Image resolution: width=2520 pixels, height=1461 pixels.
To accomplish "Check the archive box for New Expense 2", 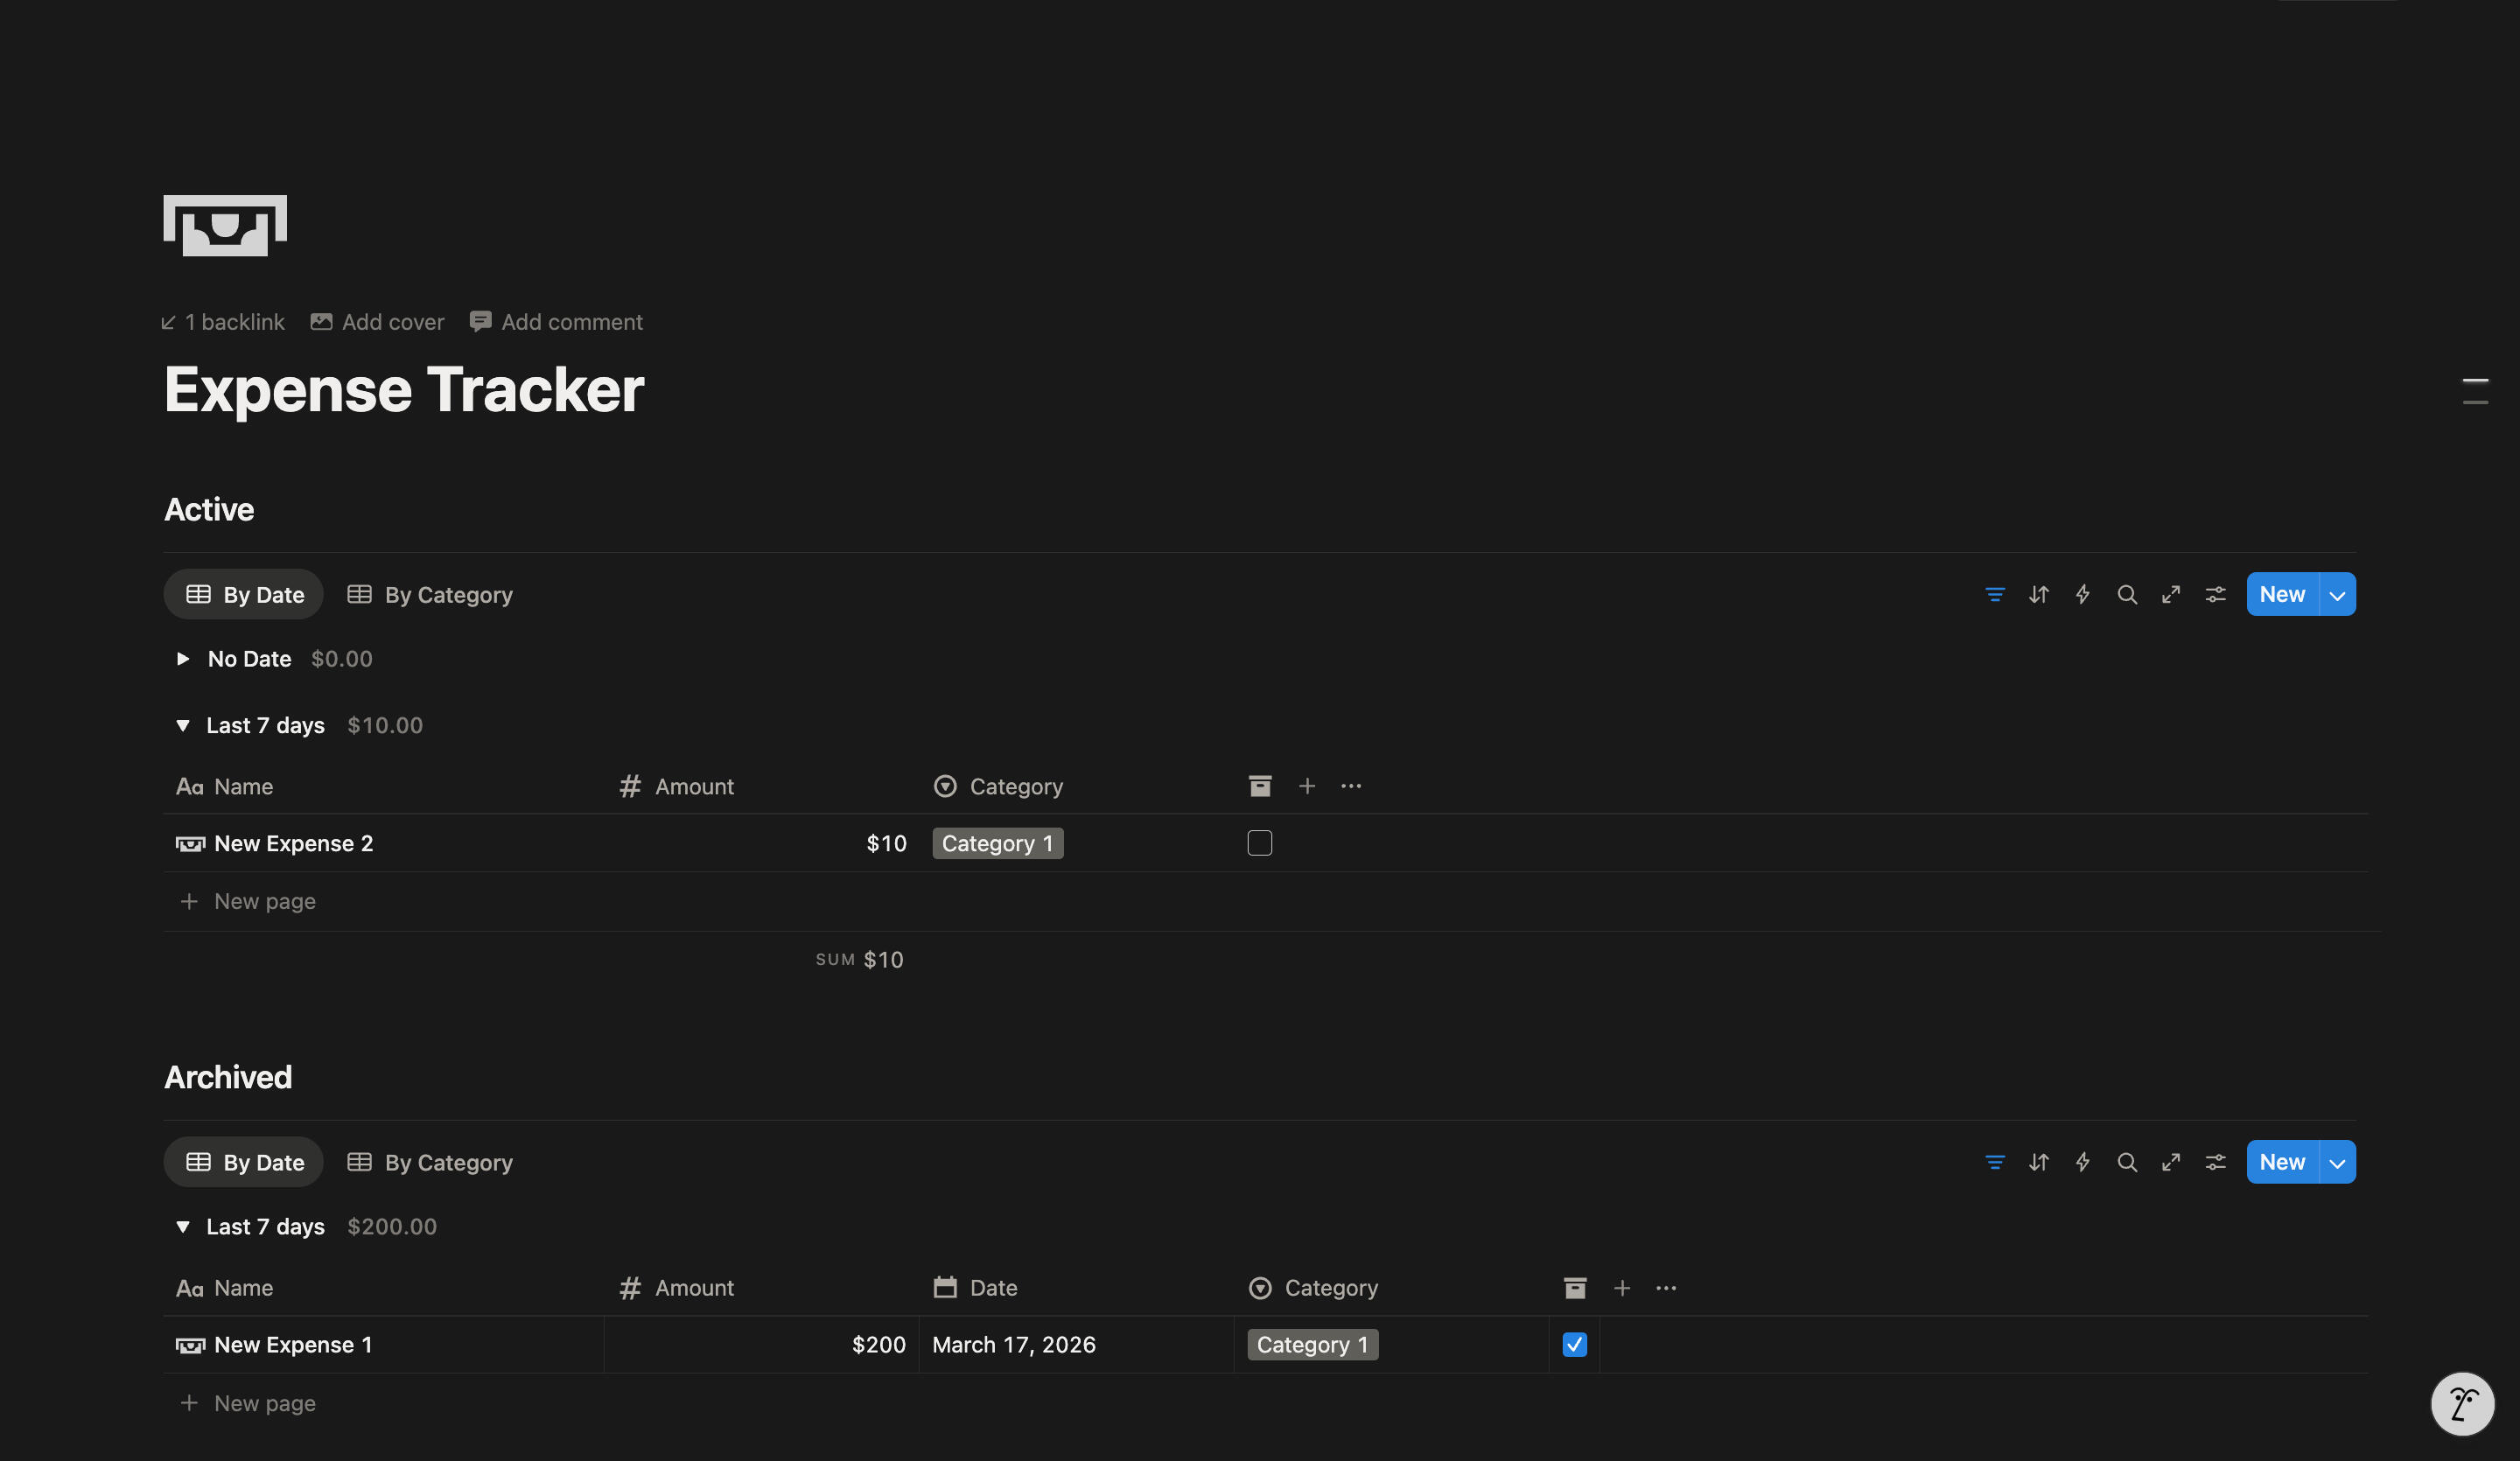I will click(x=1259, y=843).
